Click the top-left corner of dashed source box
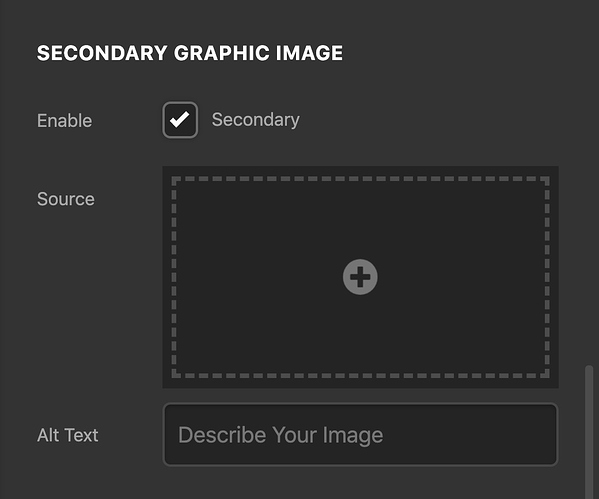599x499 pixels. pyautogui.click(x=174, y=179)
